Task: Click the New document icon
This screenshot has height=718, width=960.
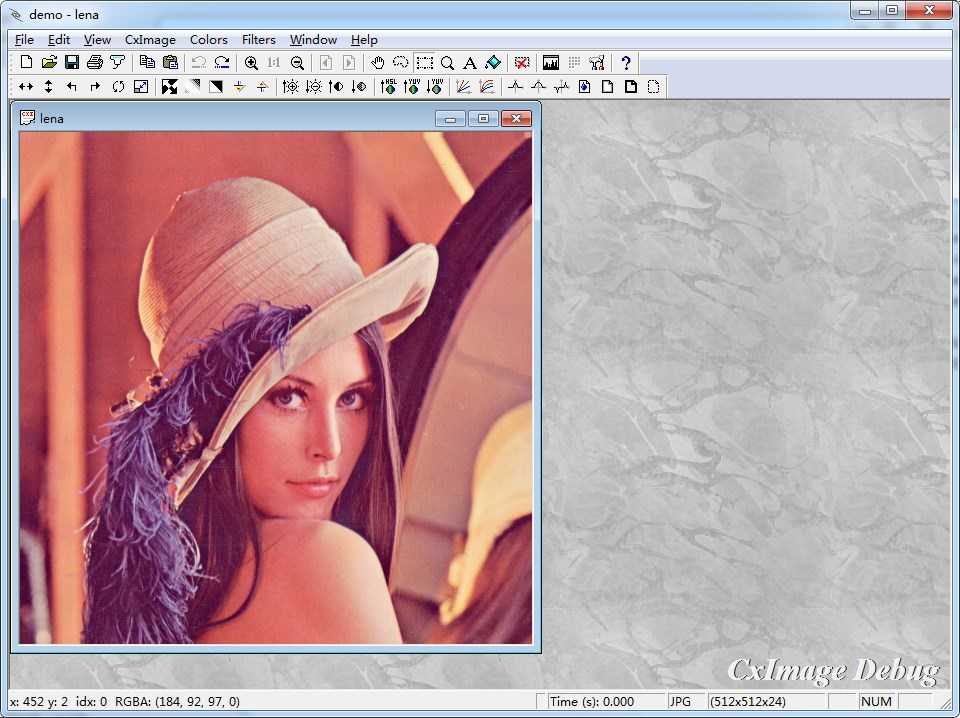Action: tap(27, 63)
